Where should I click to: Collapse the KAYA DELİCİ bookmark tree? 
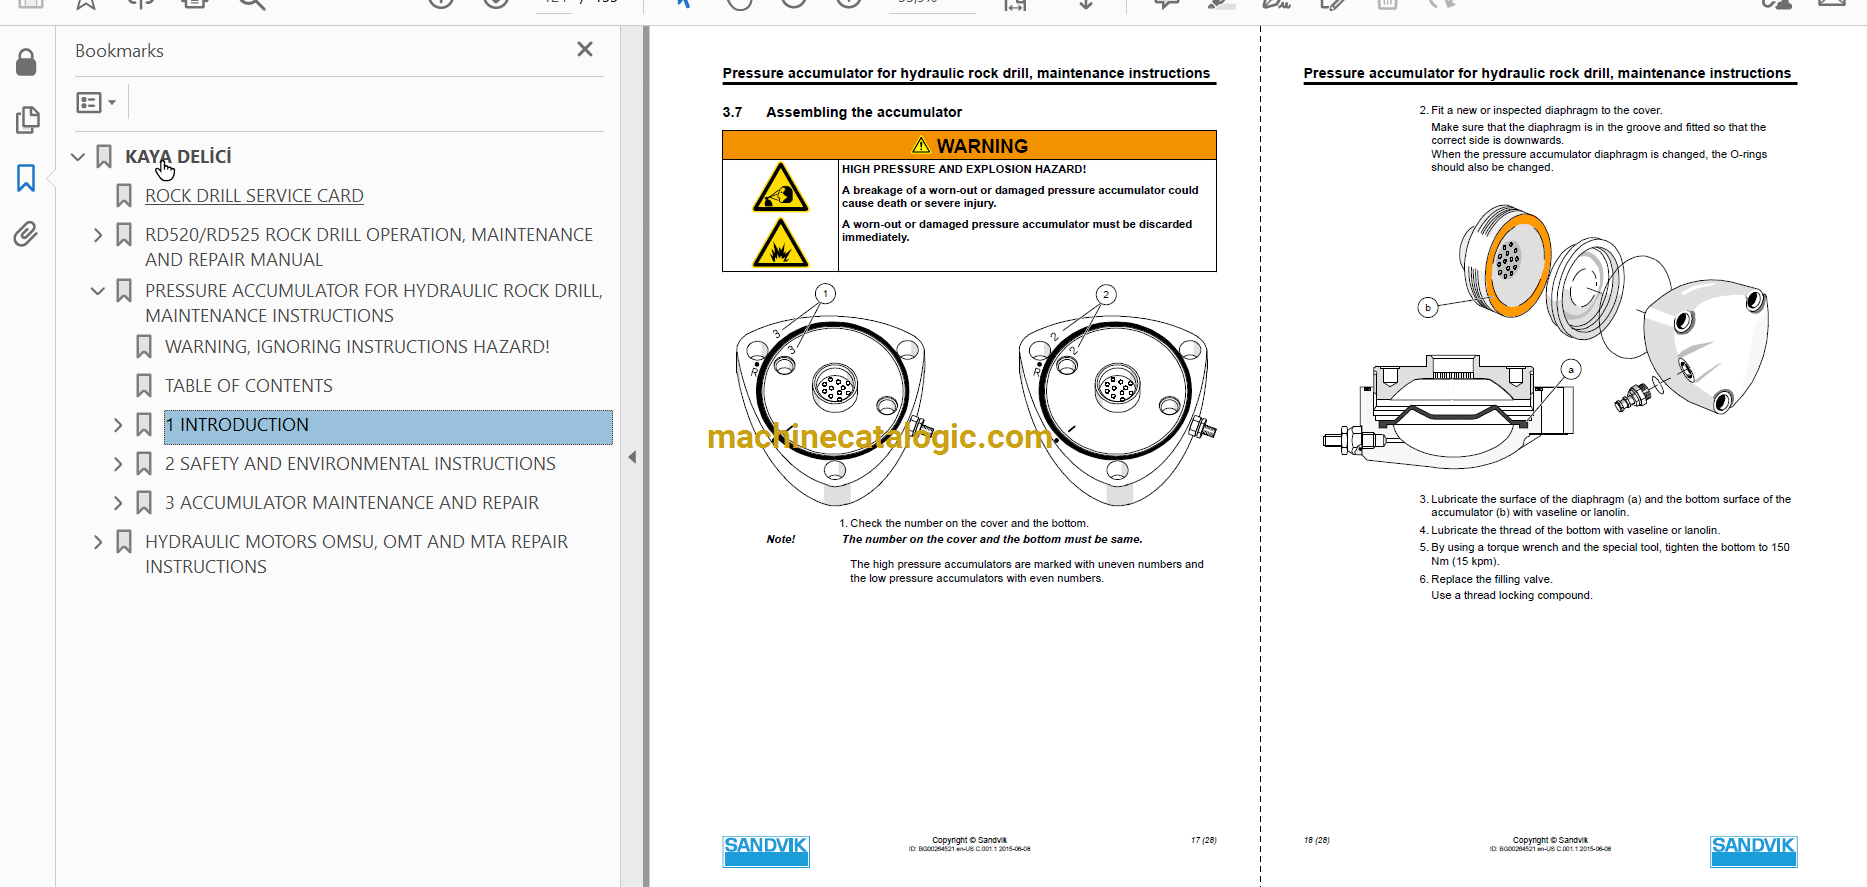pos(78,157)
